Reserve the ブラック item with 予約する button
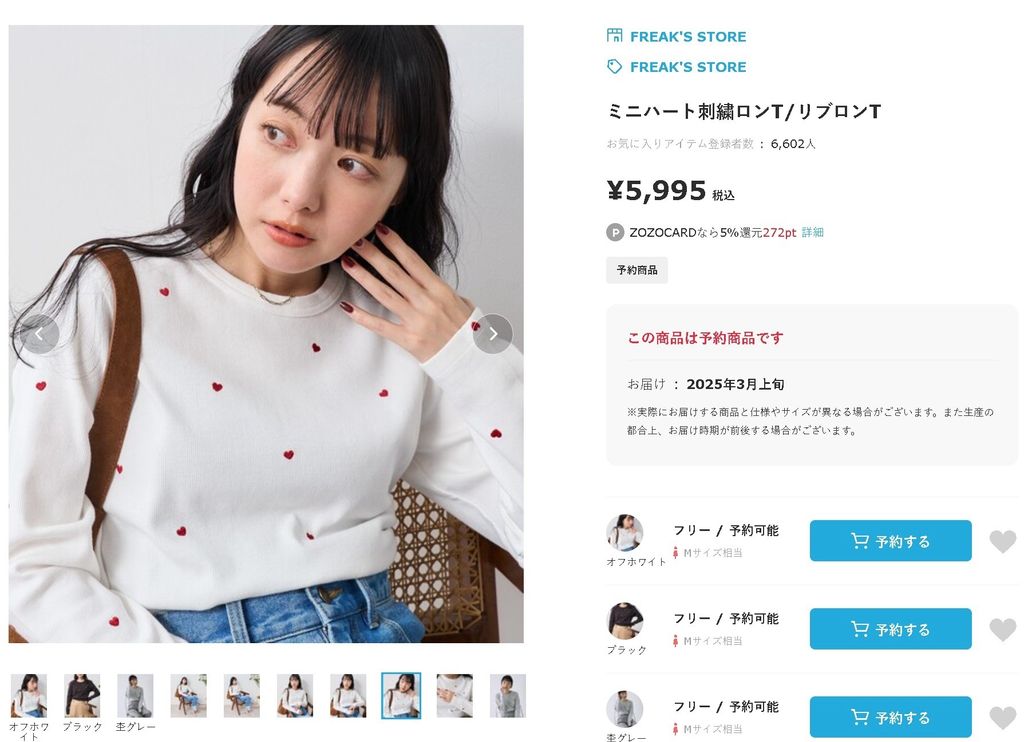The height and width of the screenshot is (742, 1024). pyautogui.click(x=890, y=629)
